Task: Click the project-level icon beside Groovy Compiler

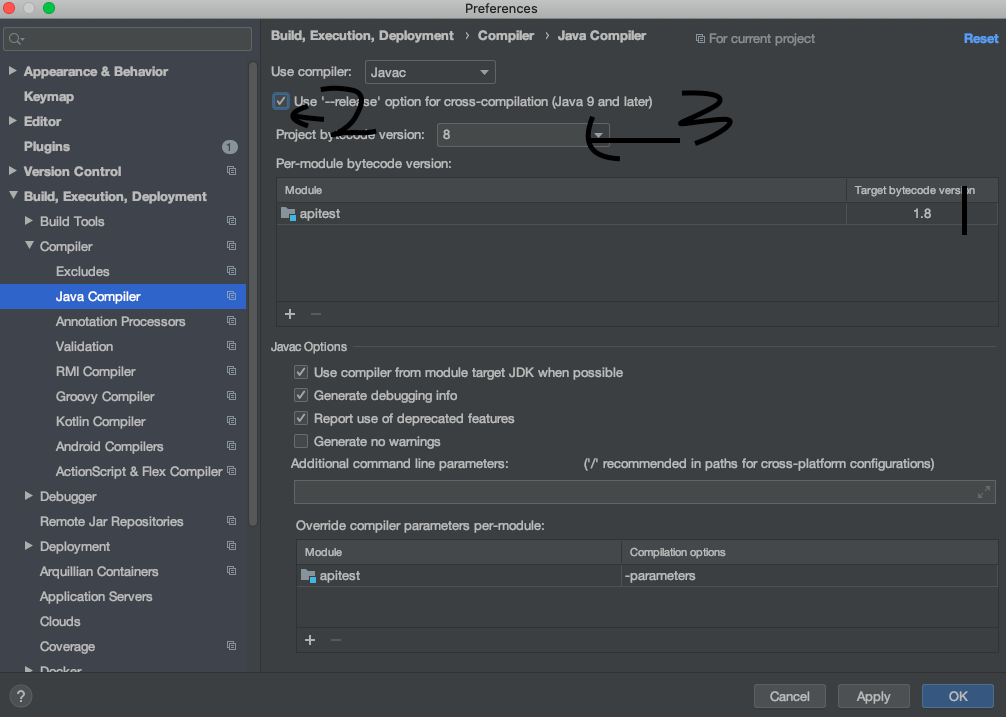Action: (x=232, y=396)
